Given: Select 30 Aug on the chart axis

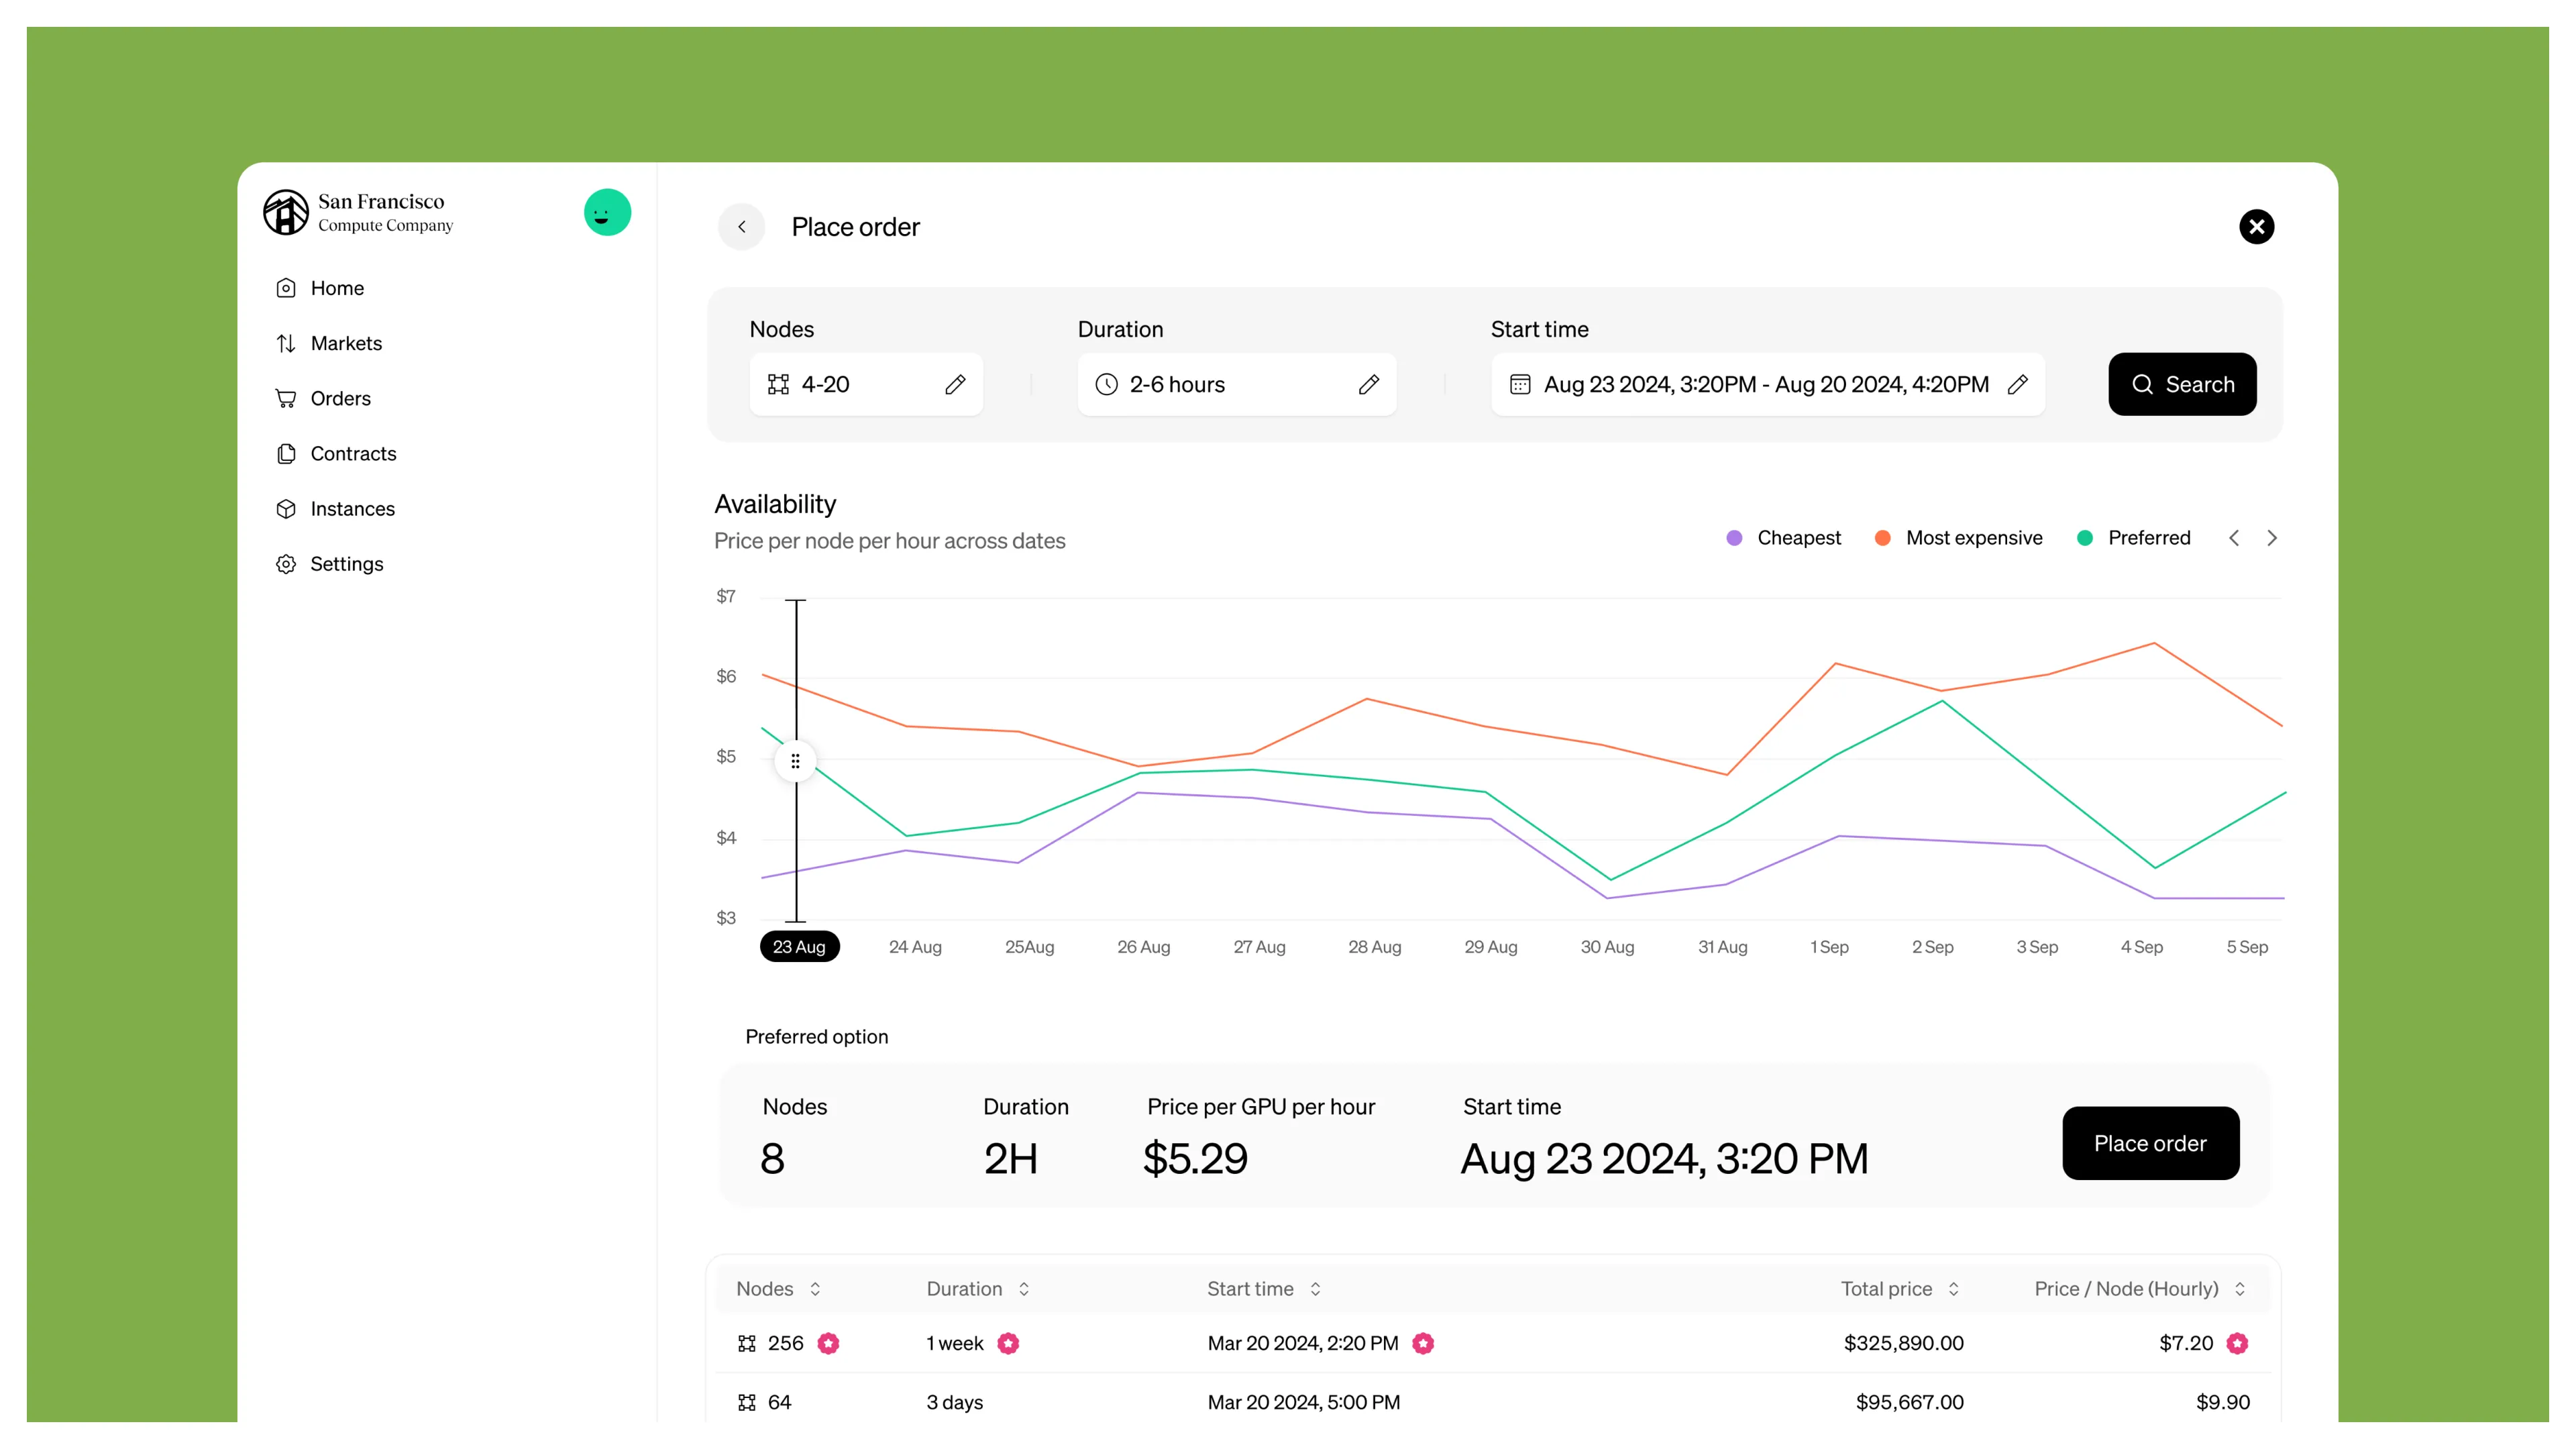Looking at the screenshot, I should tap(1607, 947).
